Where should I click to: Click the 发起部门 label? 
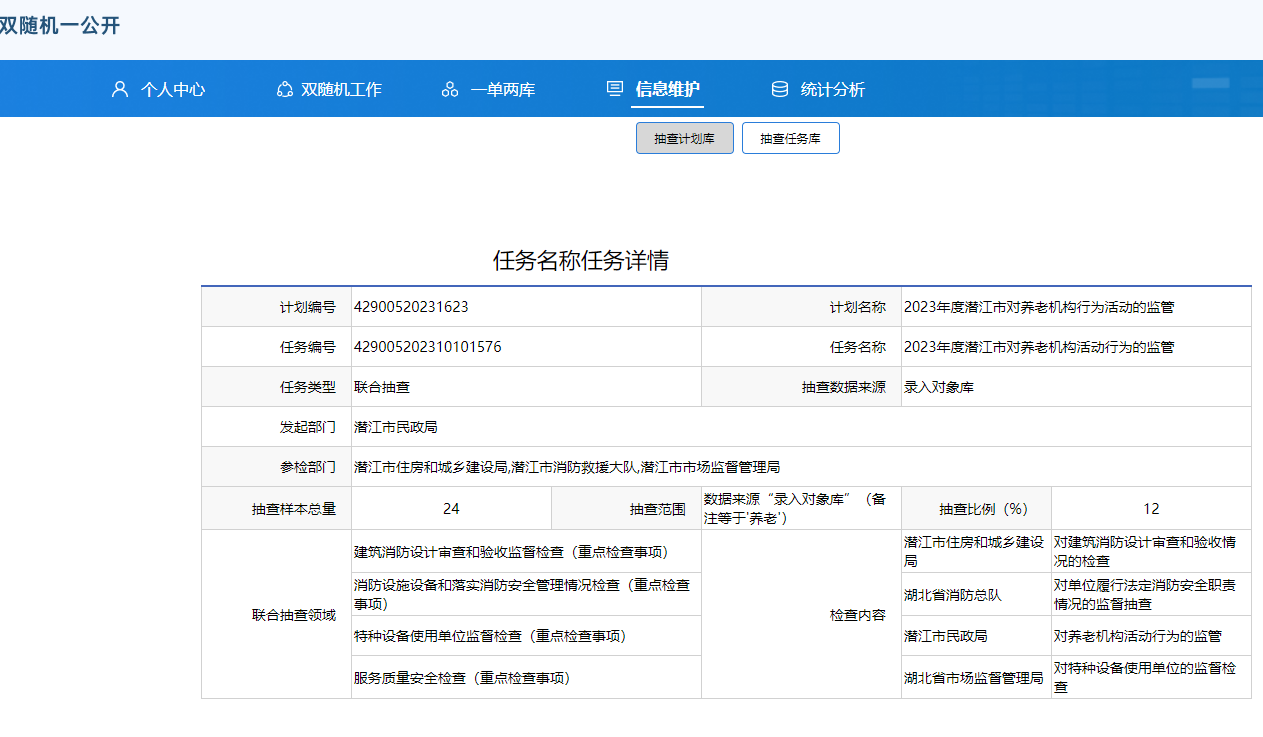pos(308,427)
